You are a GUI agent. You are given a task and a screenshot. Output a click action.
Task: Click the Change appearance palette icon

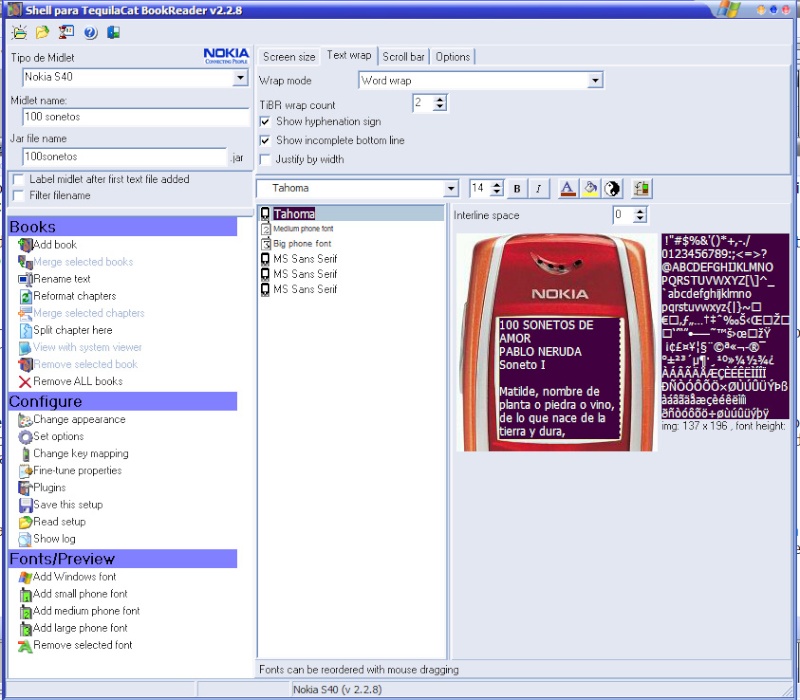click(x=25, y=420)
